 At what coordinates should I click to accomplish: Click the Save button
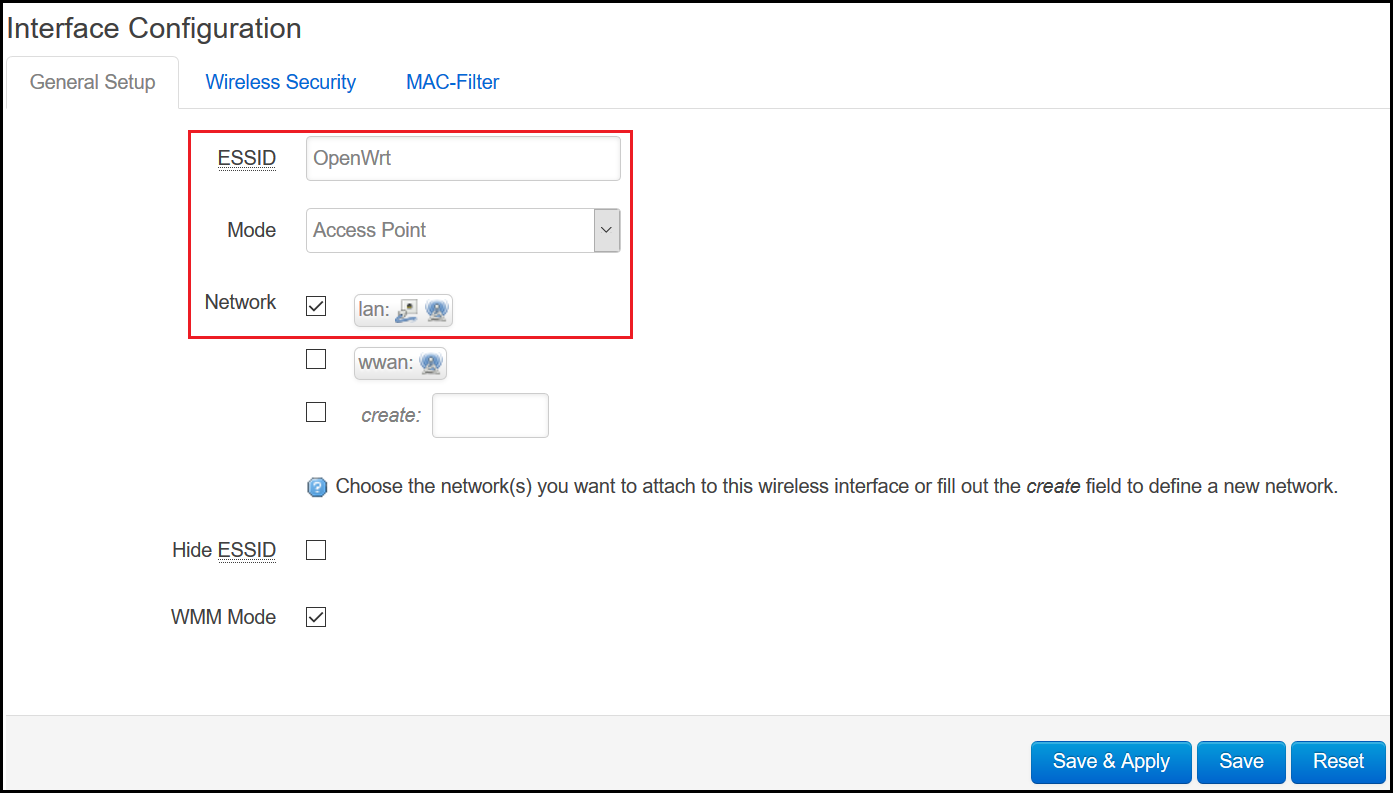(x=1241, y=762)
